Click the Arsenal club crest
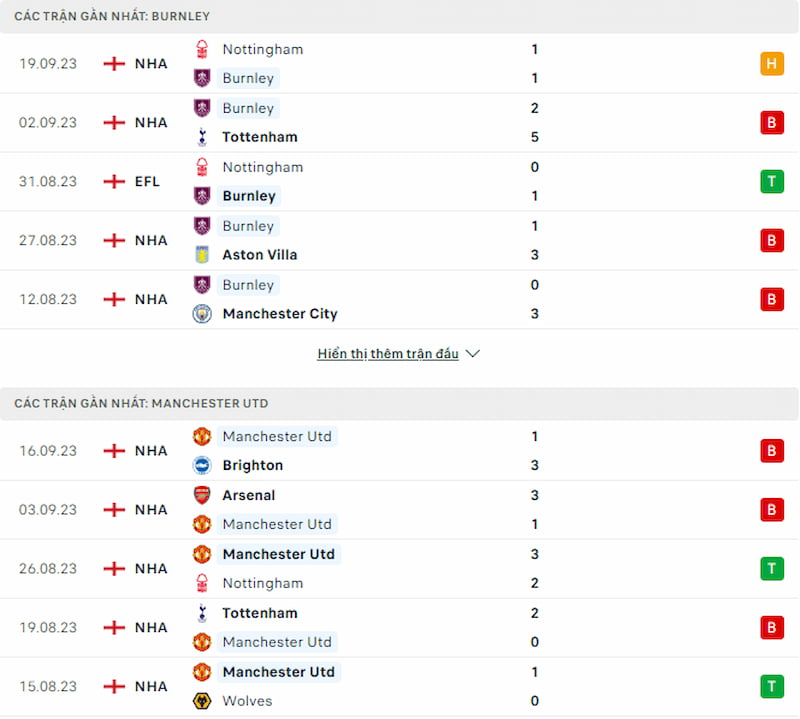The image size is (800, 719). point(202,495)
